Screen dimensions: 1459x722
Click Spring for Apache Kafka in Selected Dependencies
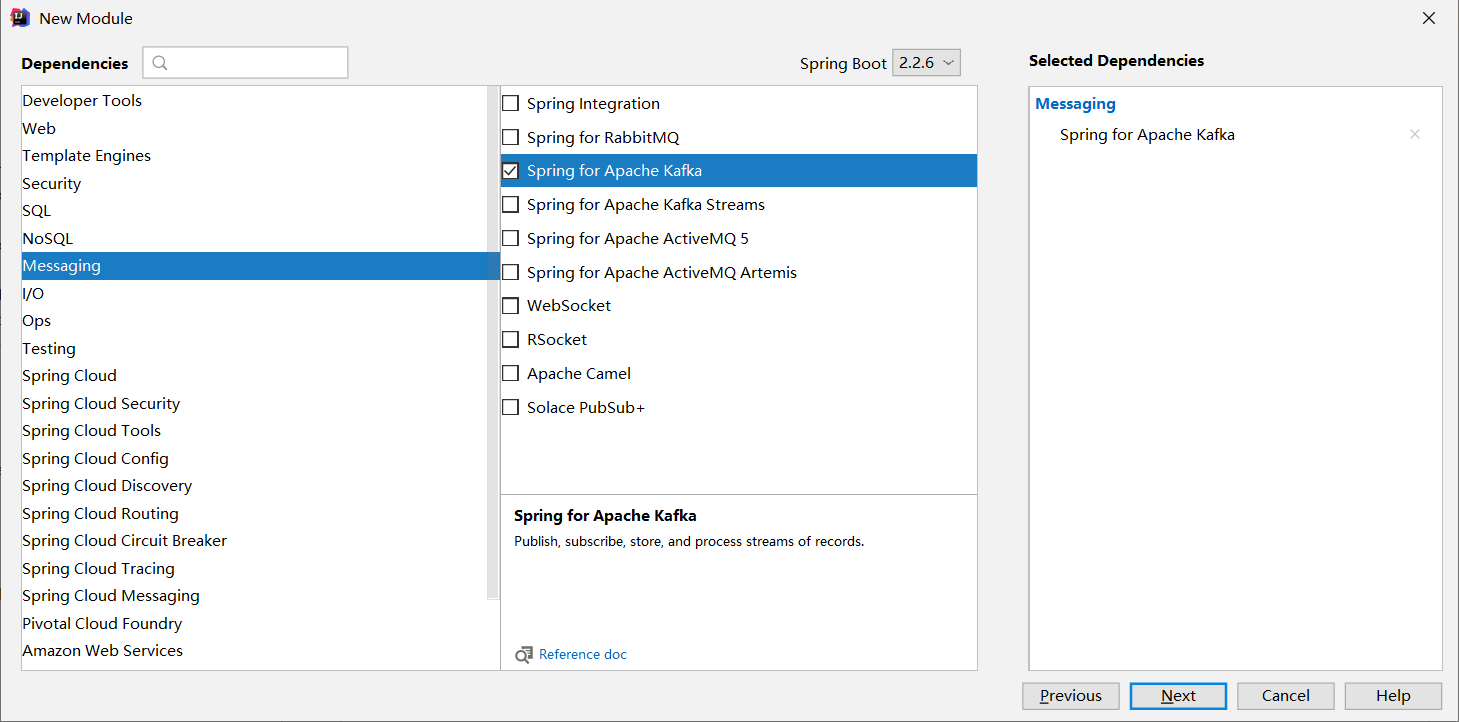click(1147, 134)
